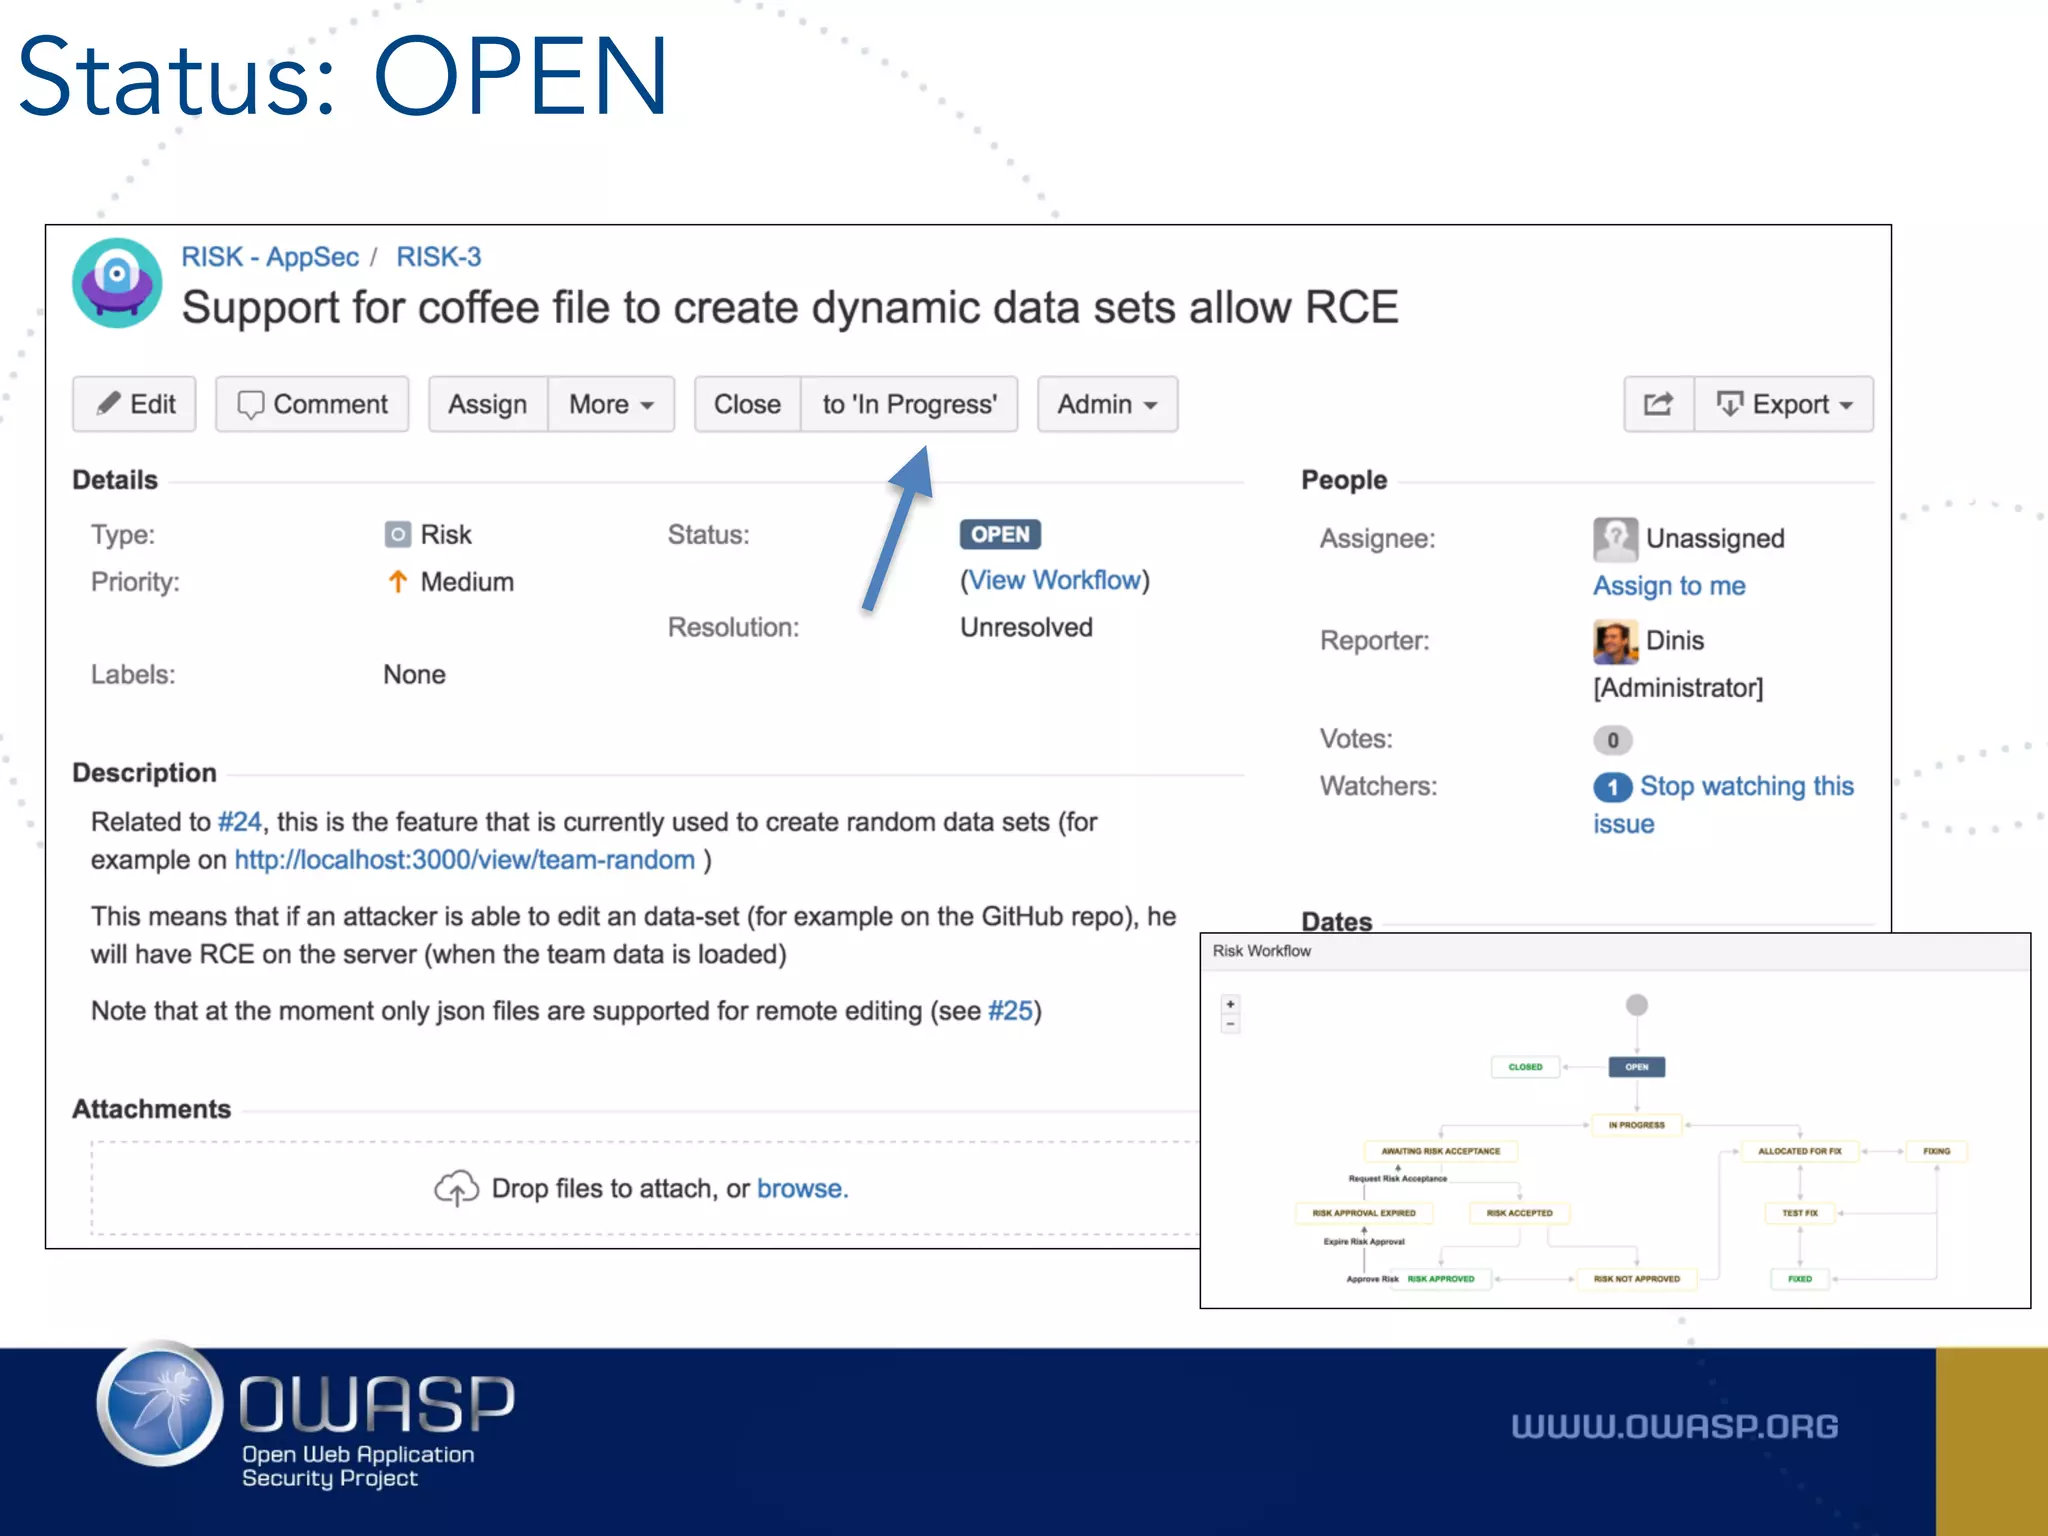
Task: Click the RISK AppSec project avatar
Action: (x=117, y=283)
